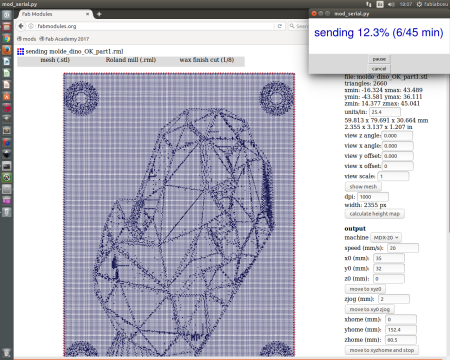Open Ubuntu dash search in launcher

[x=6, y=15]
